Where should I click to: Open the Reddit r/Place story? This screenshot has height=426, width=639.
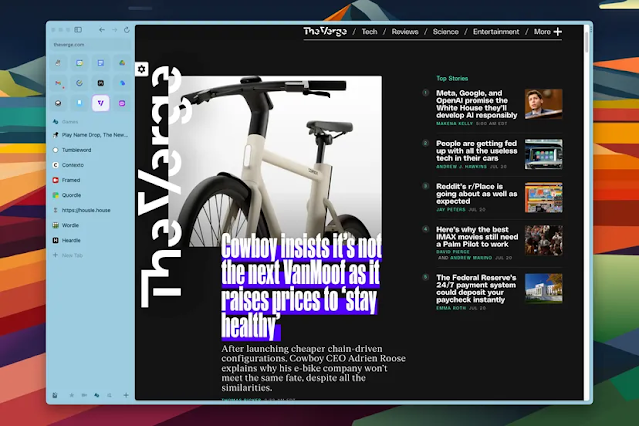[476, 194]
